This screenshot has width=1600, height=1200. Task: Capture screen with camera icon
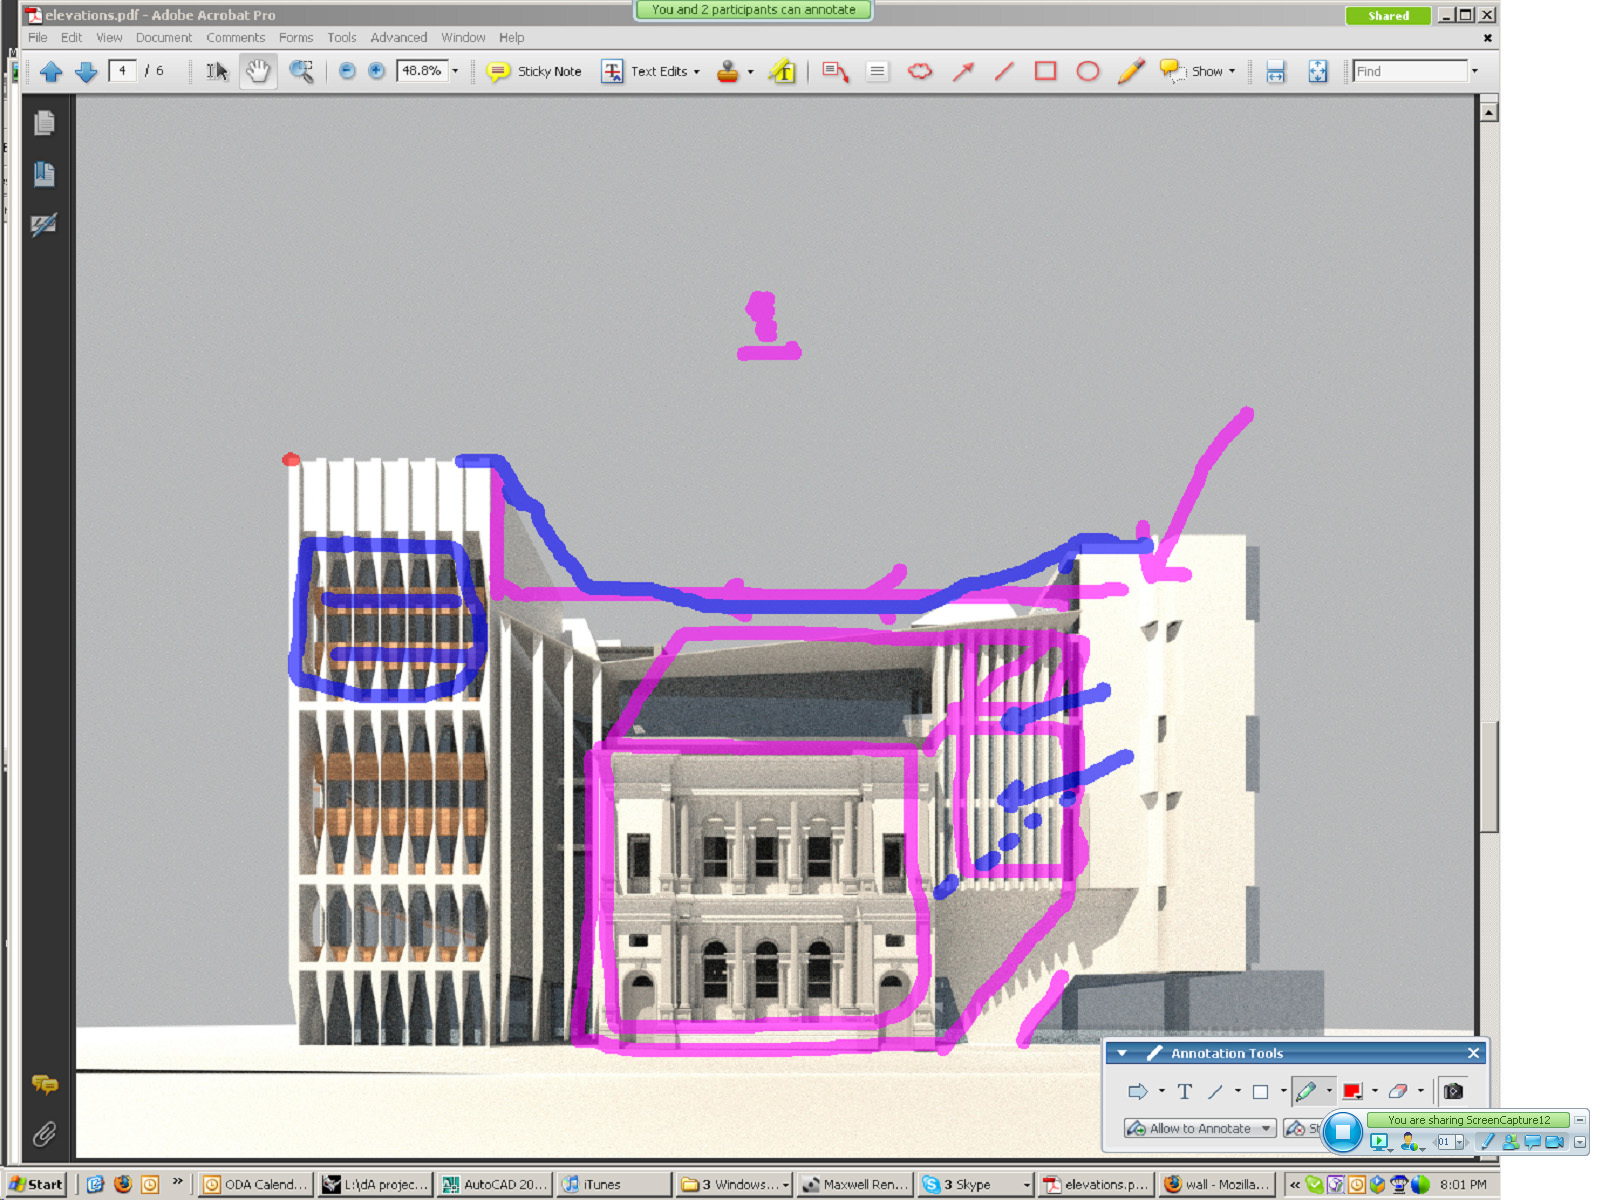click(1453, 1091)
